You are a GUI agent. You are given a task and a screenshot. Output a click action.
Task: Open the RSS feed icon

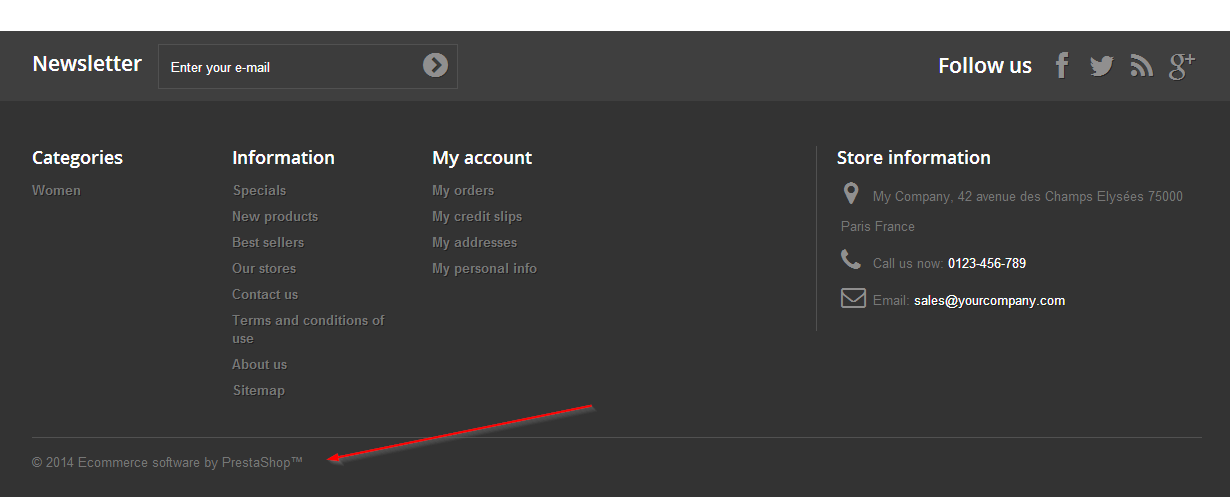1141,66
